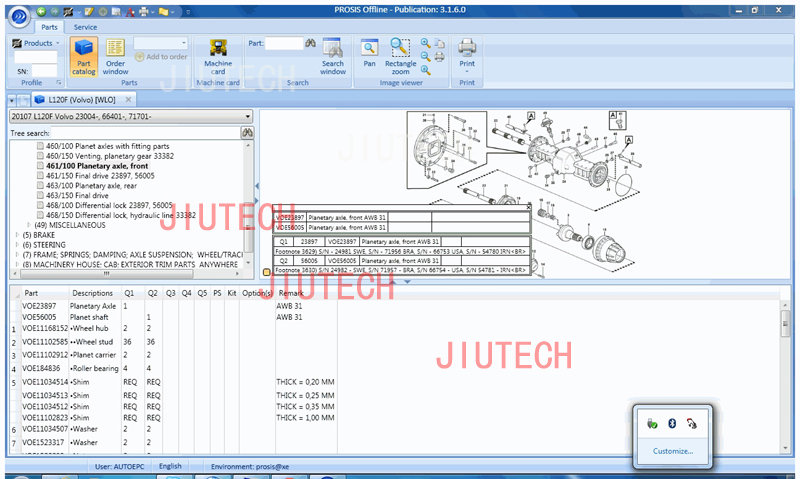Select 463/150 Final drive tree item

(x=77, y=195)
